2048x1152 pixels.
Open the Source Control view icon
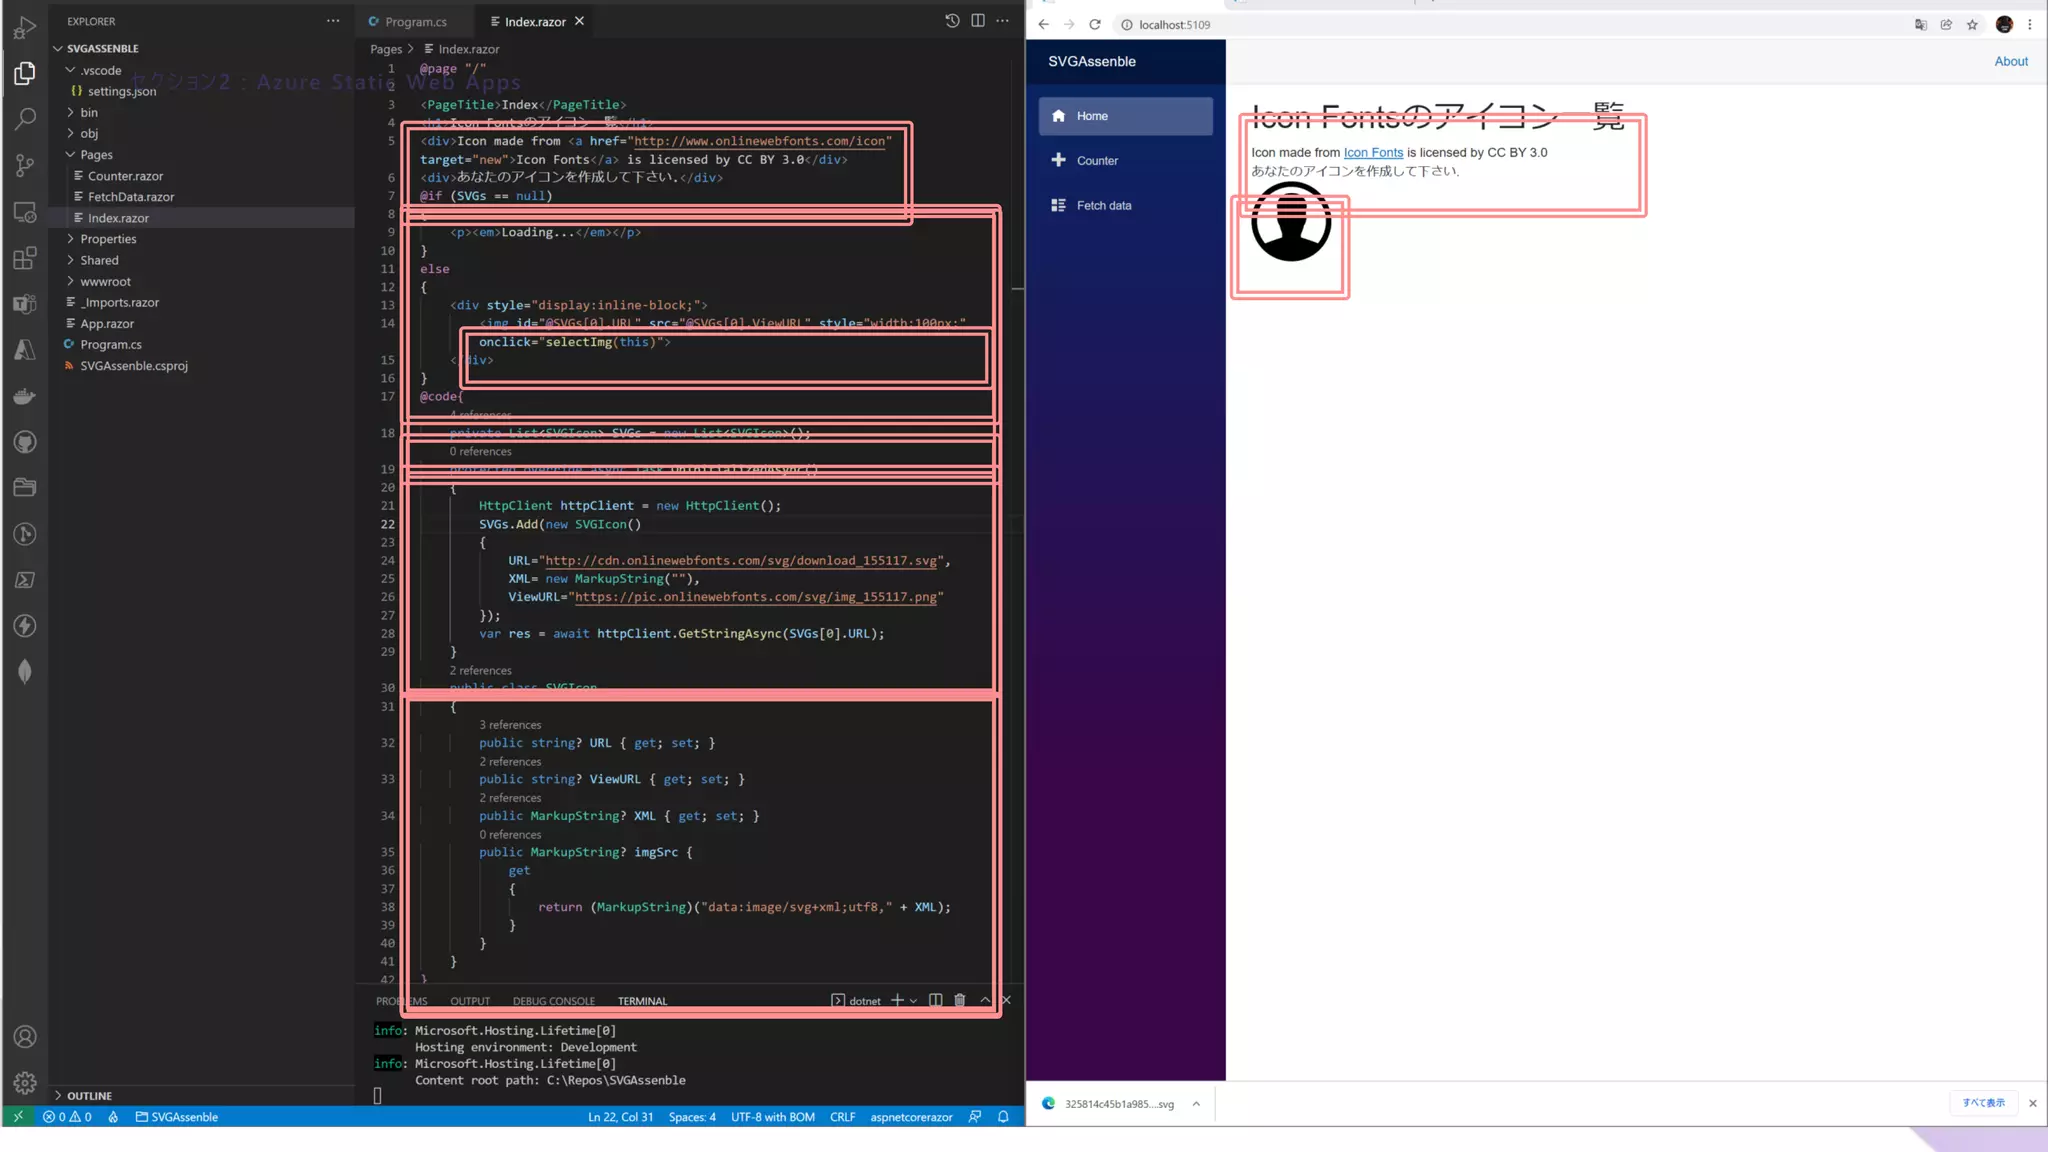25,165
